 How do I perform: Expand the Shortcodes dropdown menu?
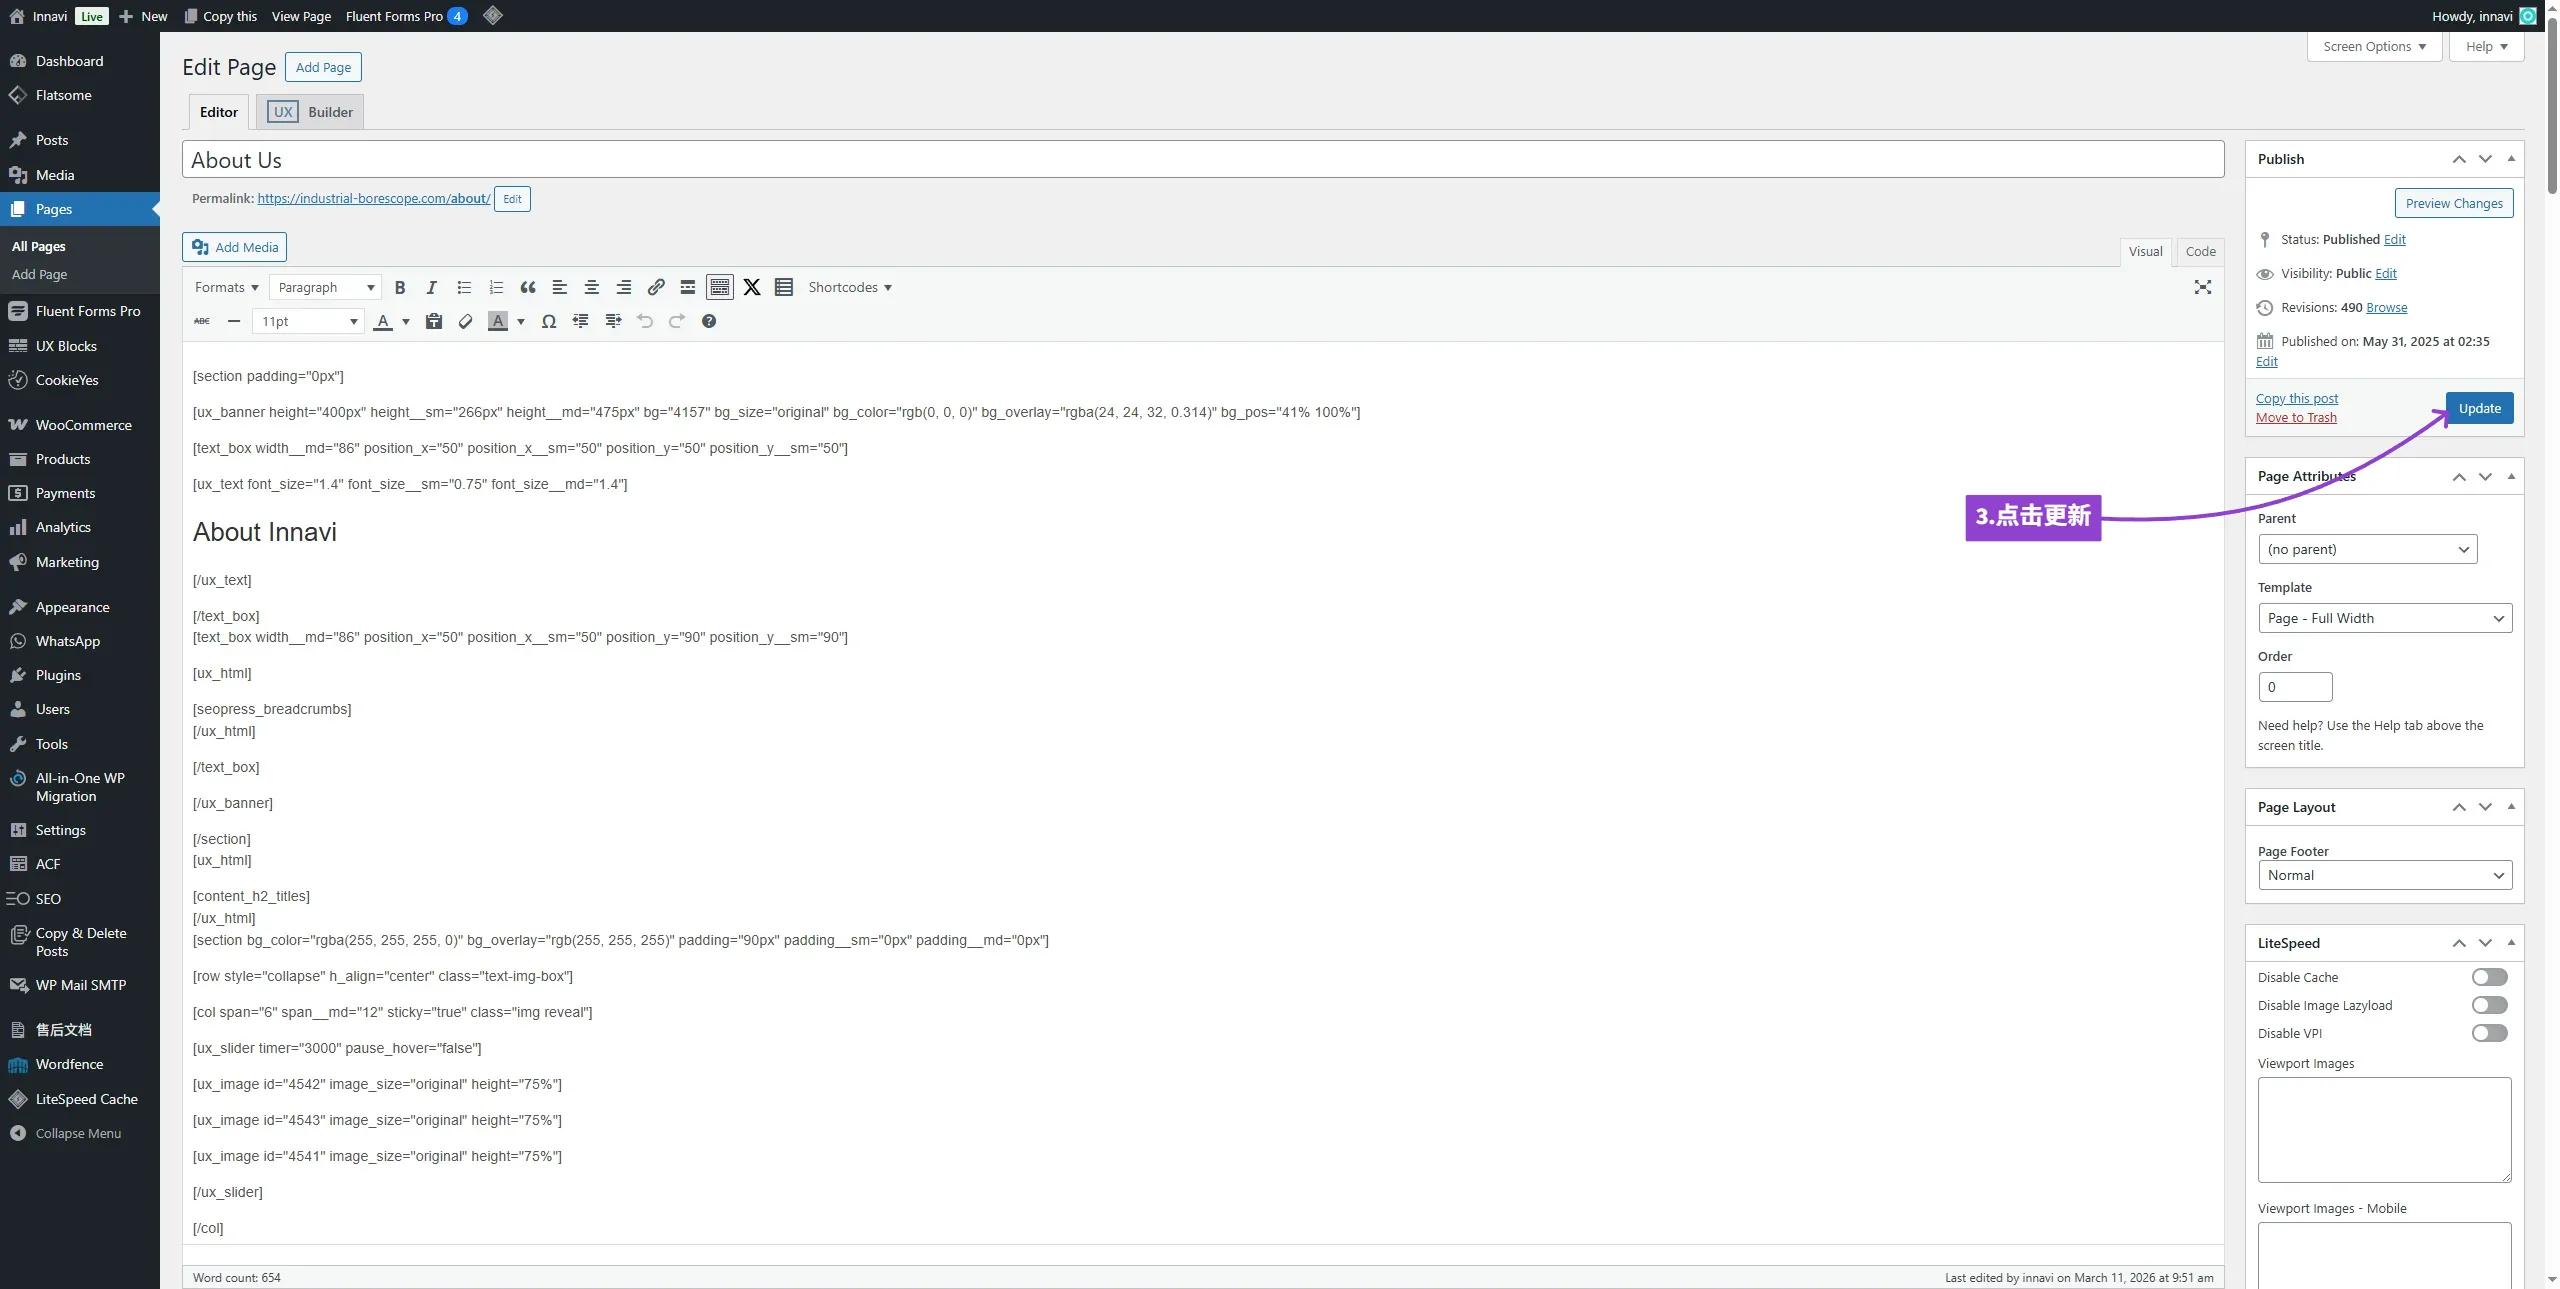(x=850, y=288)
